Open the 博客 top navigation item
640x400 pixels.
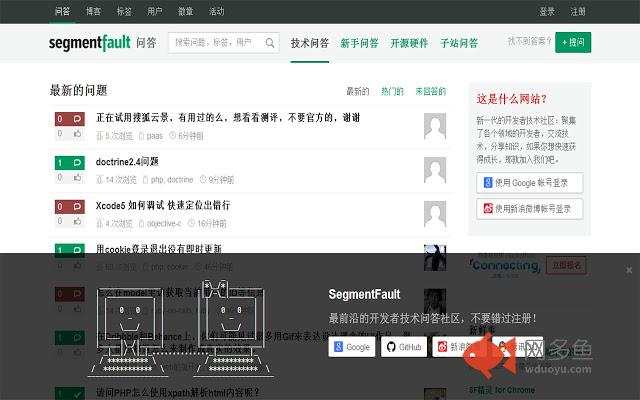pos(93,11)
